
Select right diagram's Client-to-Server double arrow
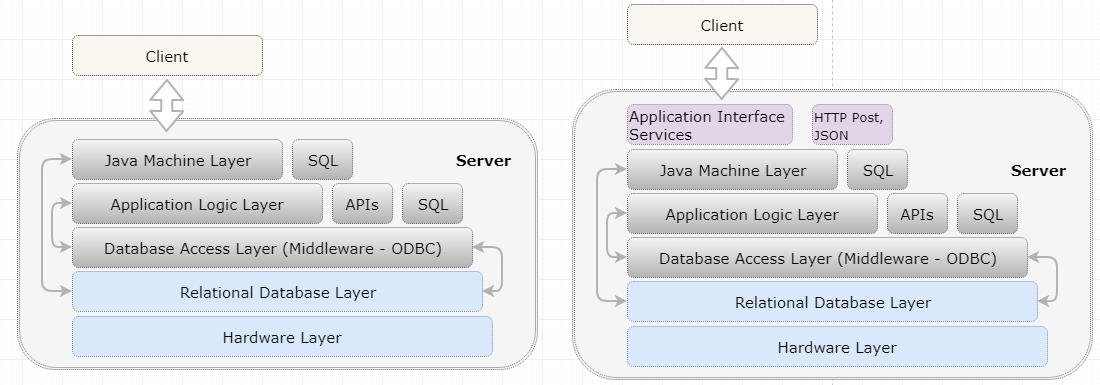tap(721, 73)
